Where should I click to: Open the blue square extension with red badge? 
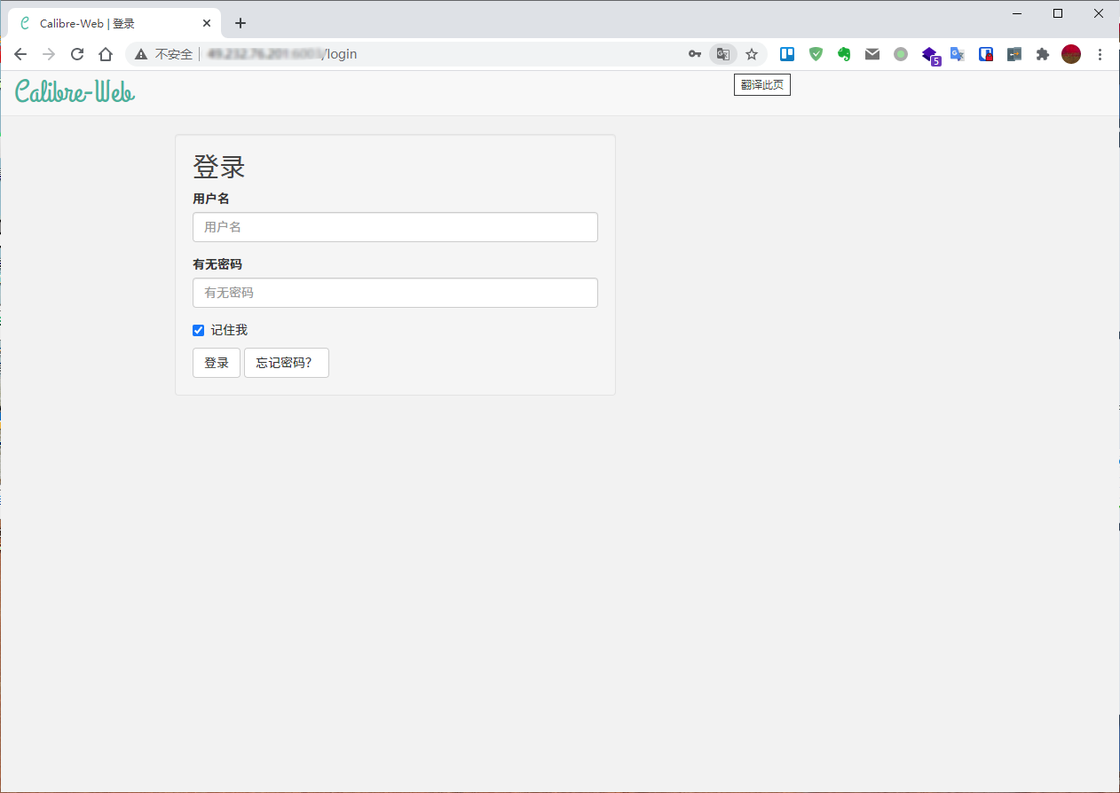[986, 54]
